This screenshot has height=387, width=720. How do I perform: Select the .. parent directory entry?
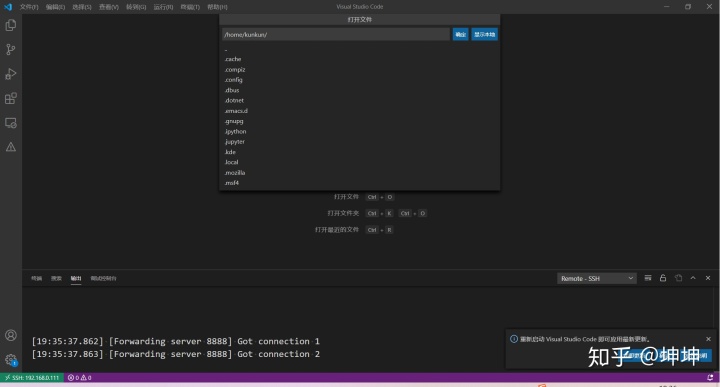coord(360,49)
